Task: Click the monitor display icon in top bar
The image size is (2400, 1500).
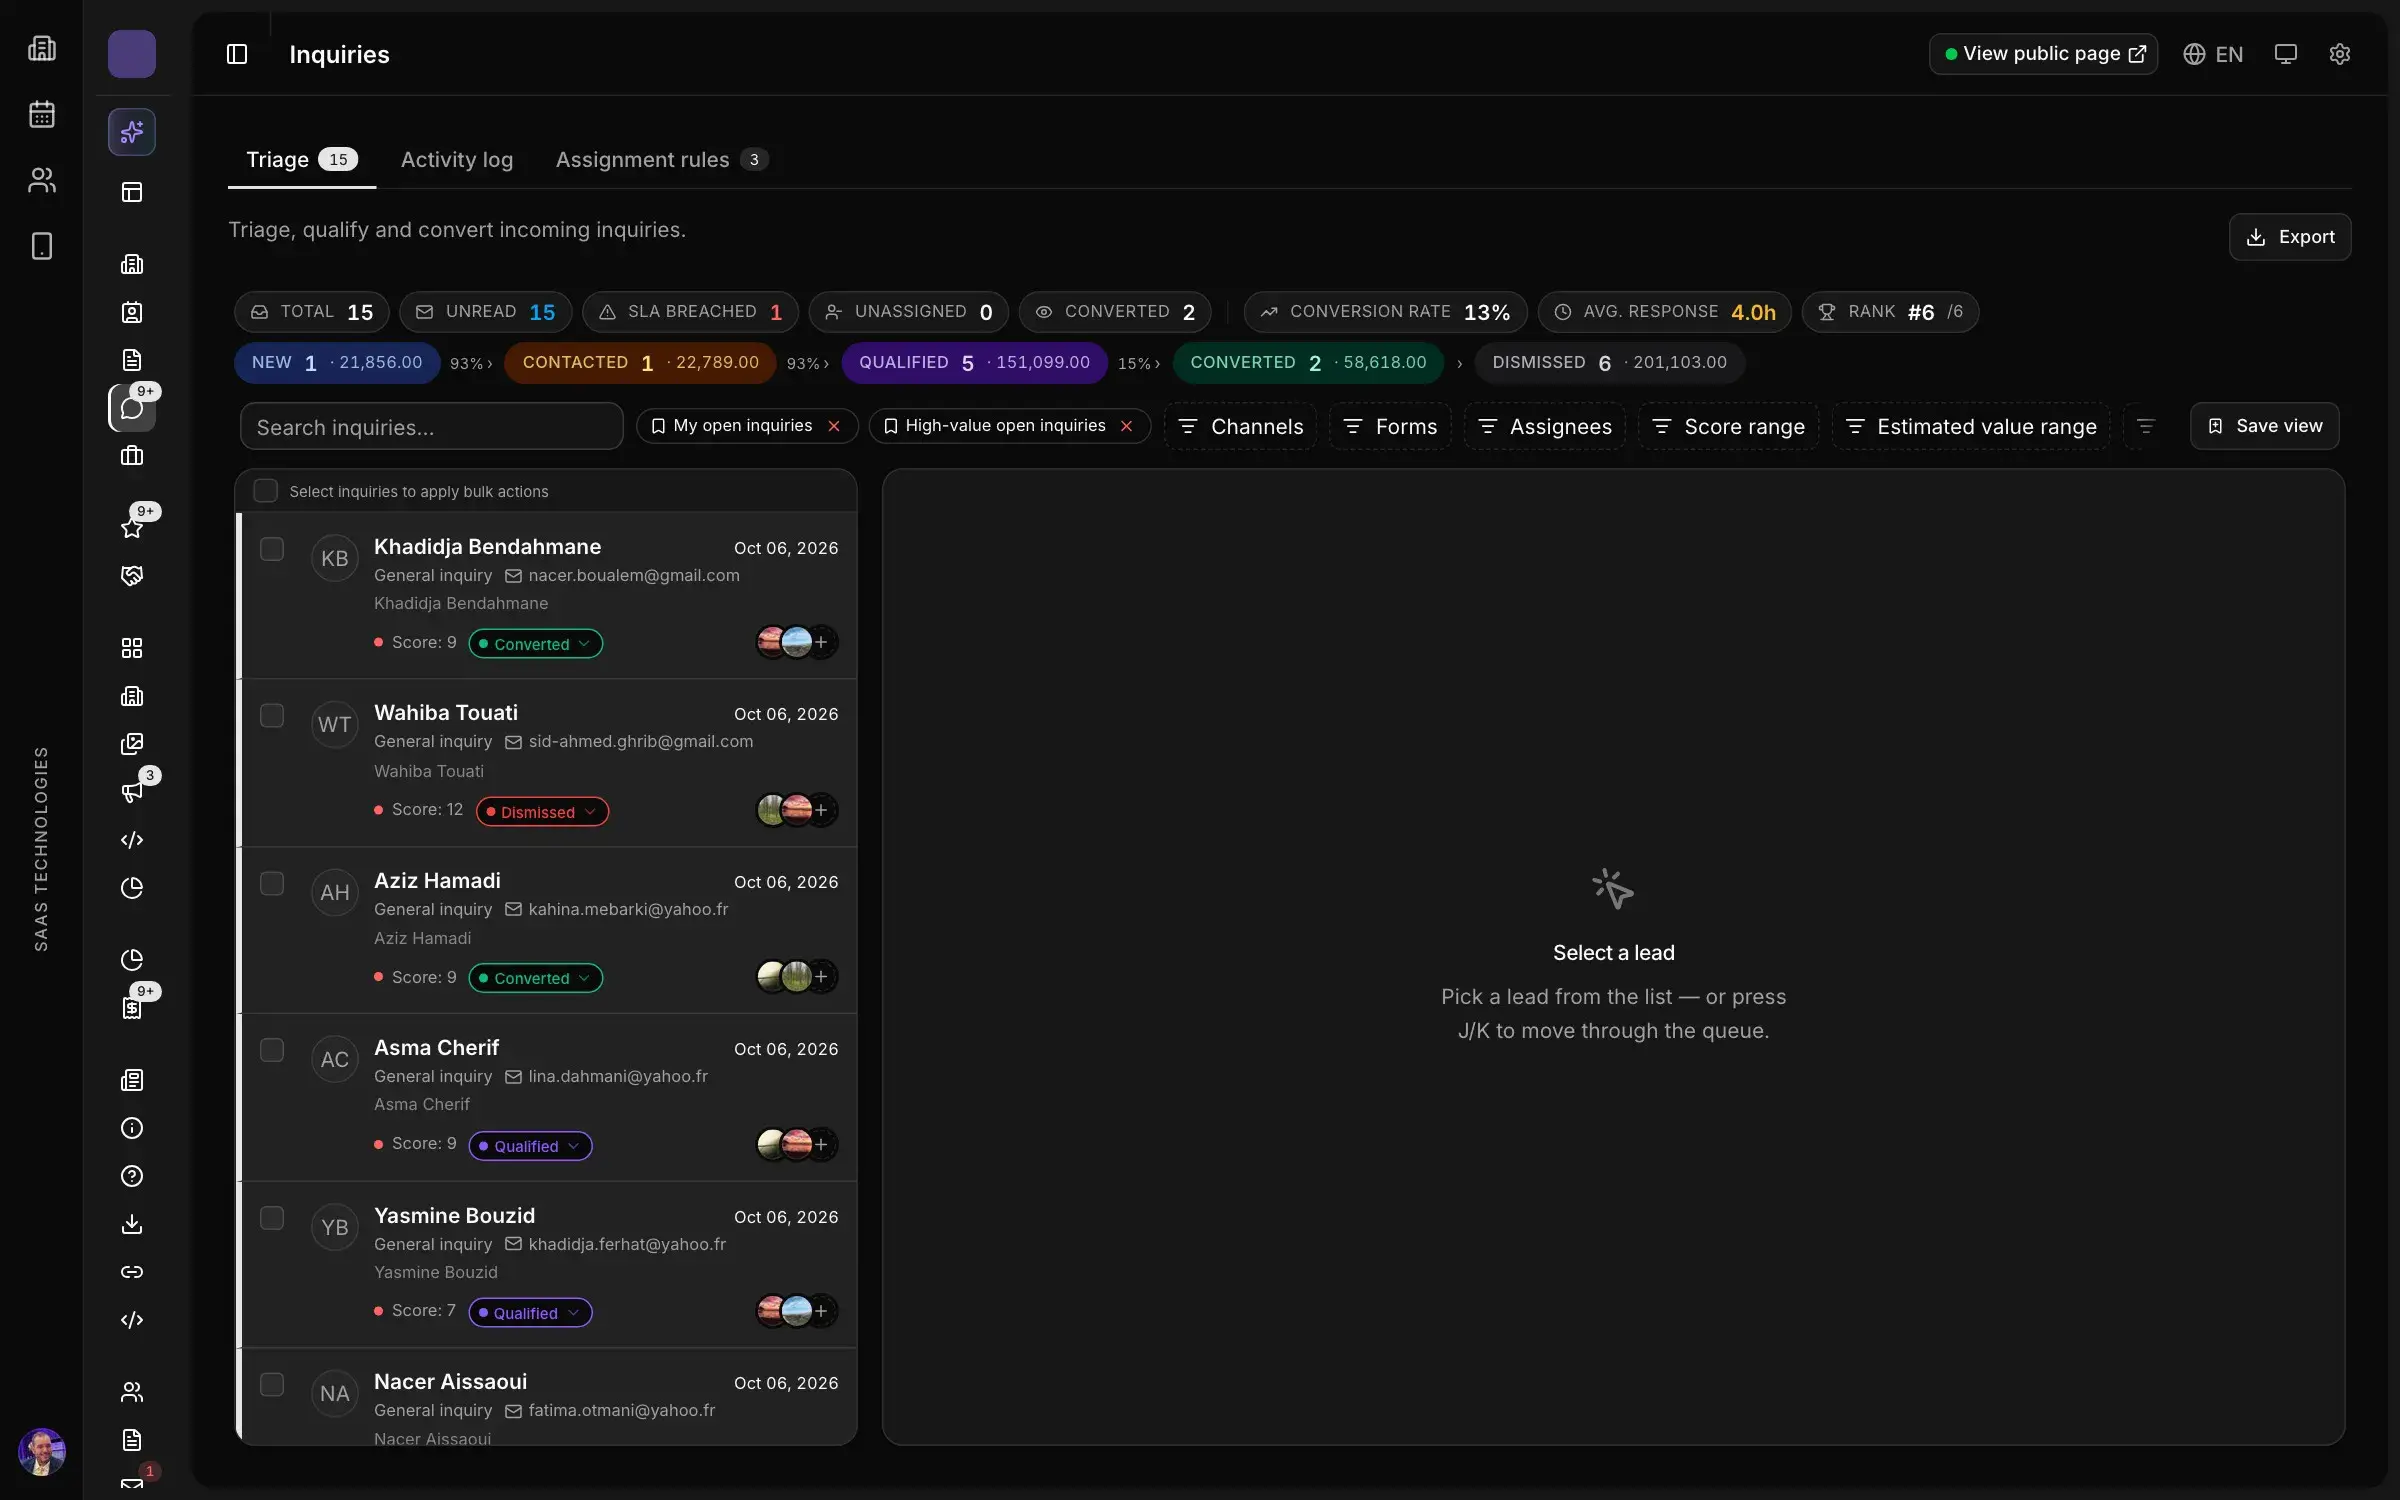Action: 2286,54
